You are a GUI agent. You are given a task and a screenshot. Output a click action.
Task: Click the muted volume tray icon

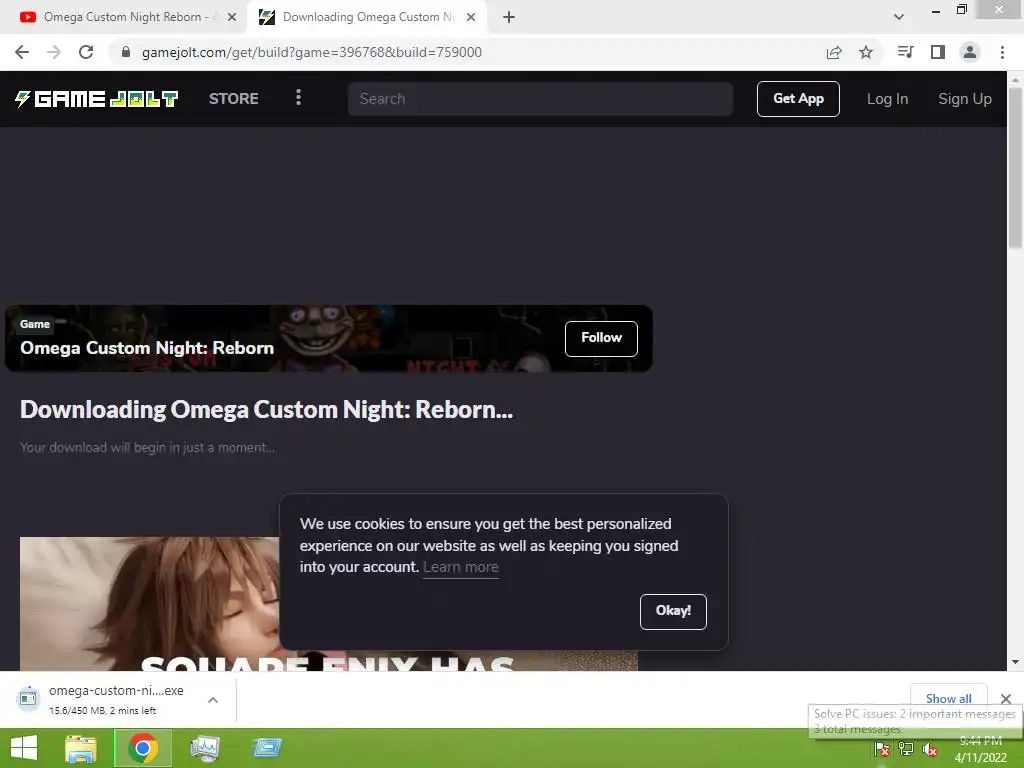[x=930, y=749]
